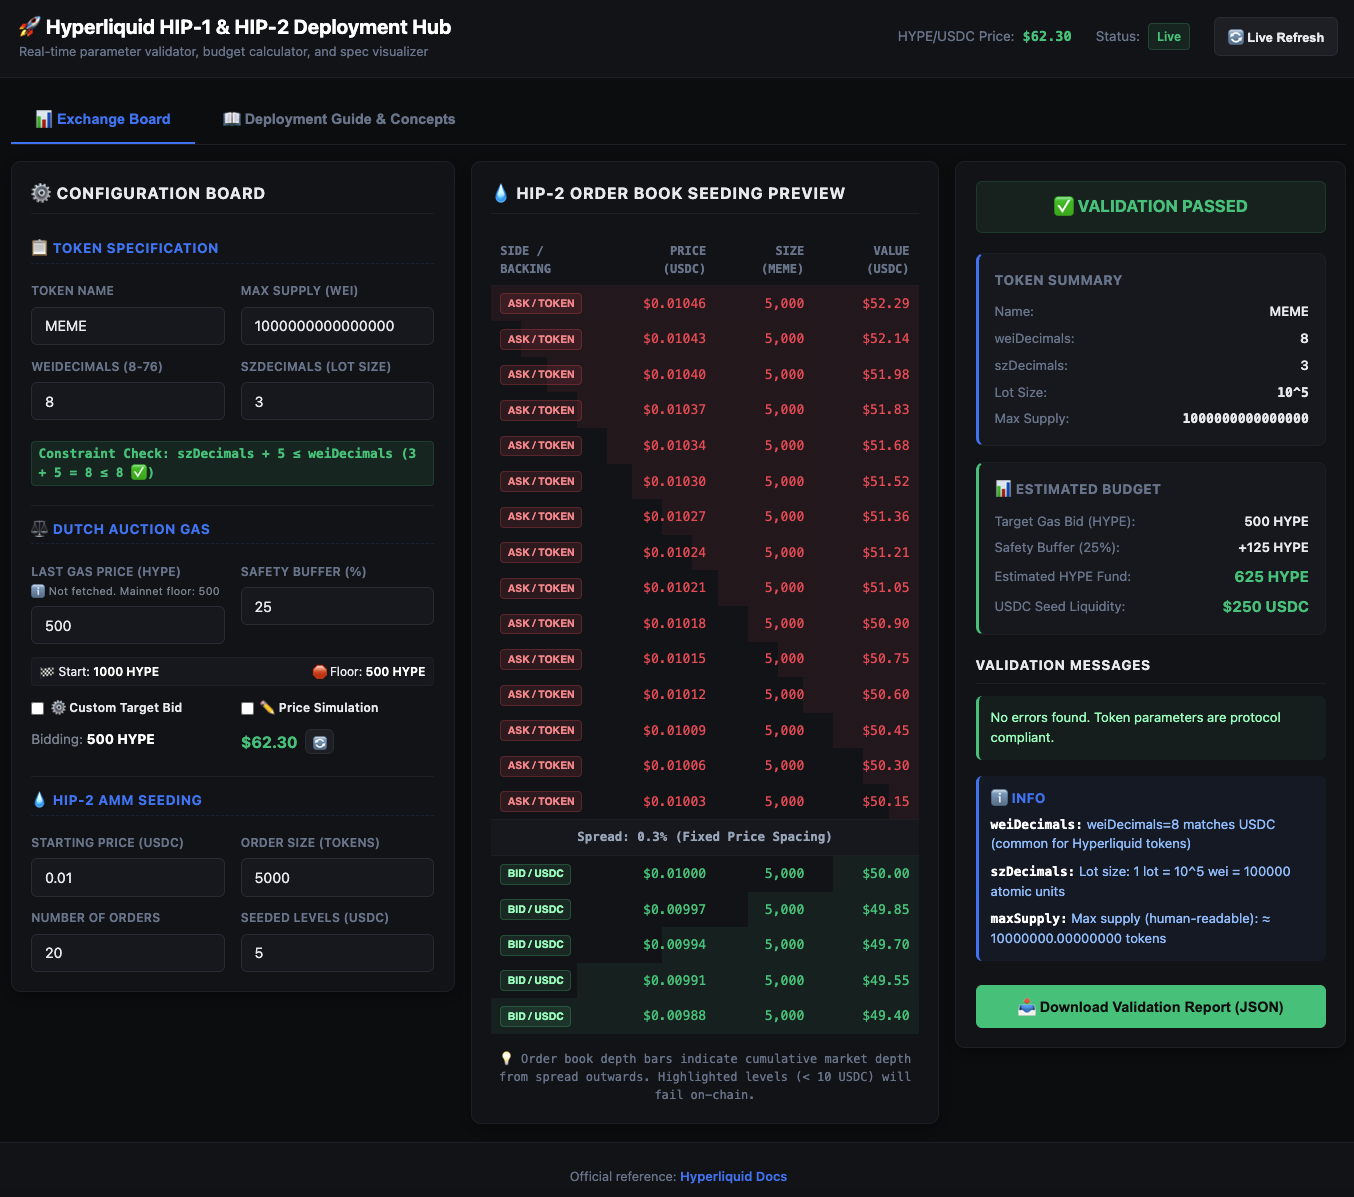Click the green checkmark icon in Validation Passed
Viewport: 1354px width, 1197px height.
coord(1064,206)
